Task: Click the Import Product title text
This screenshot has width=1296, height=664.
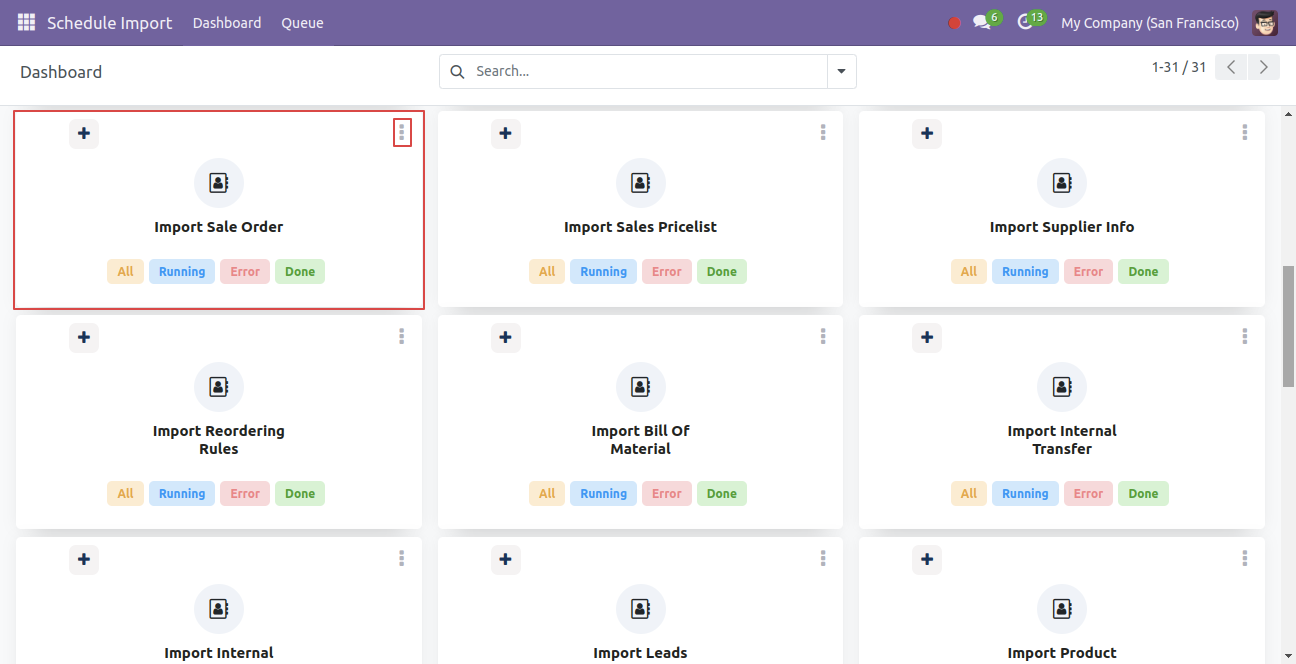Action: [1062, 653]
